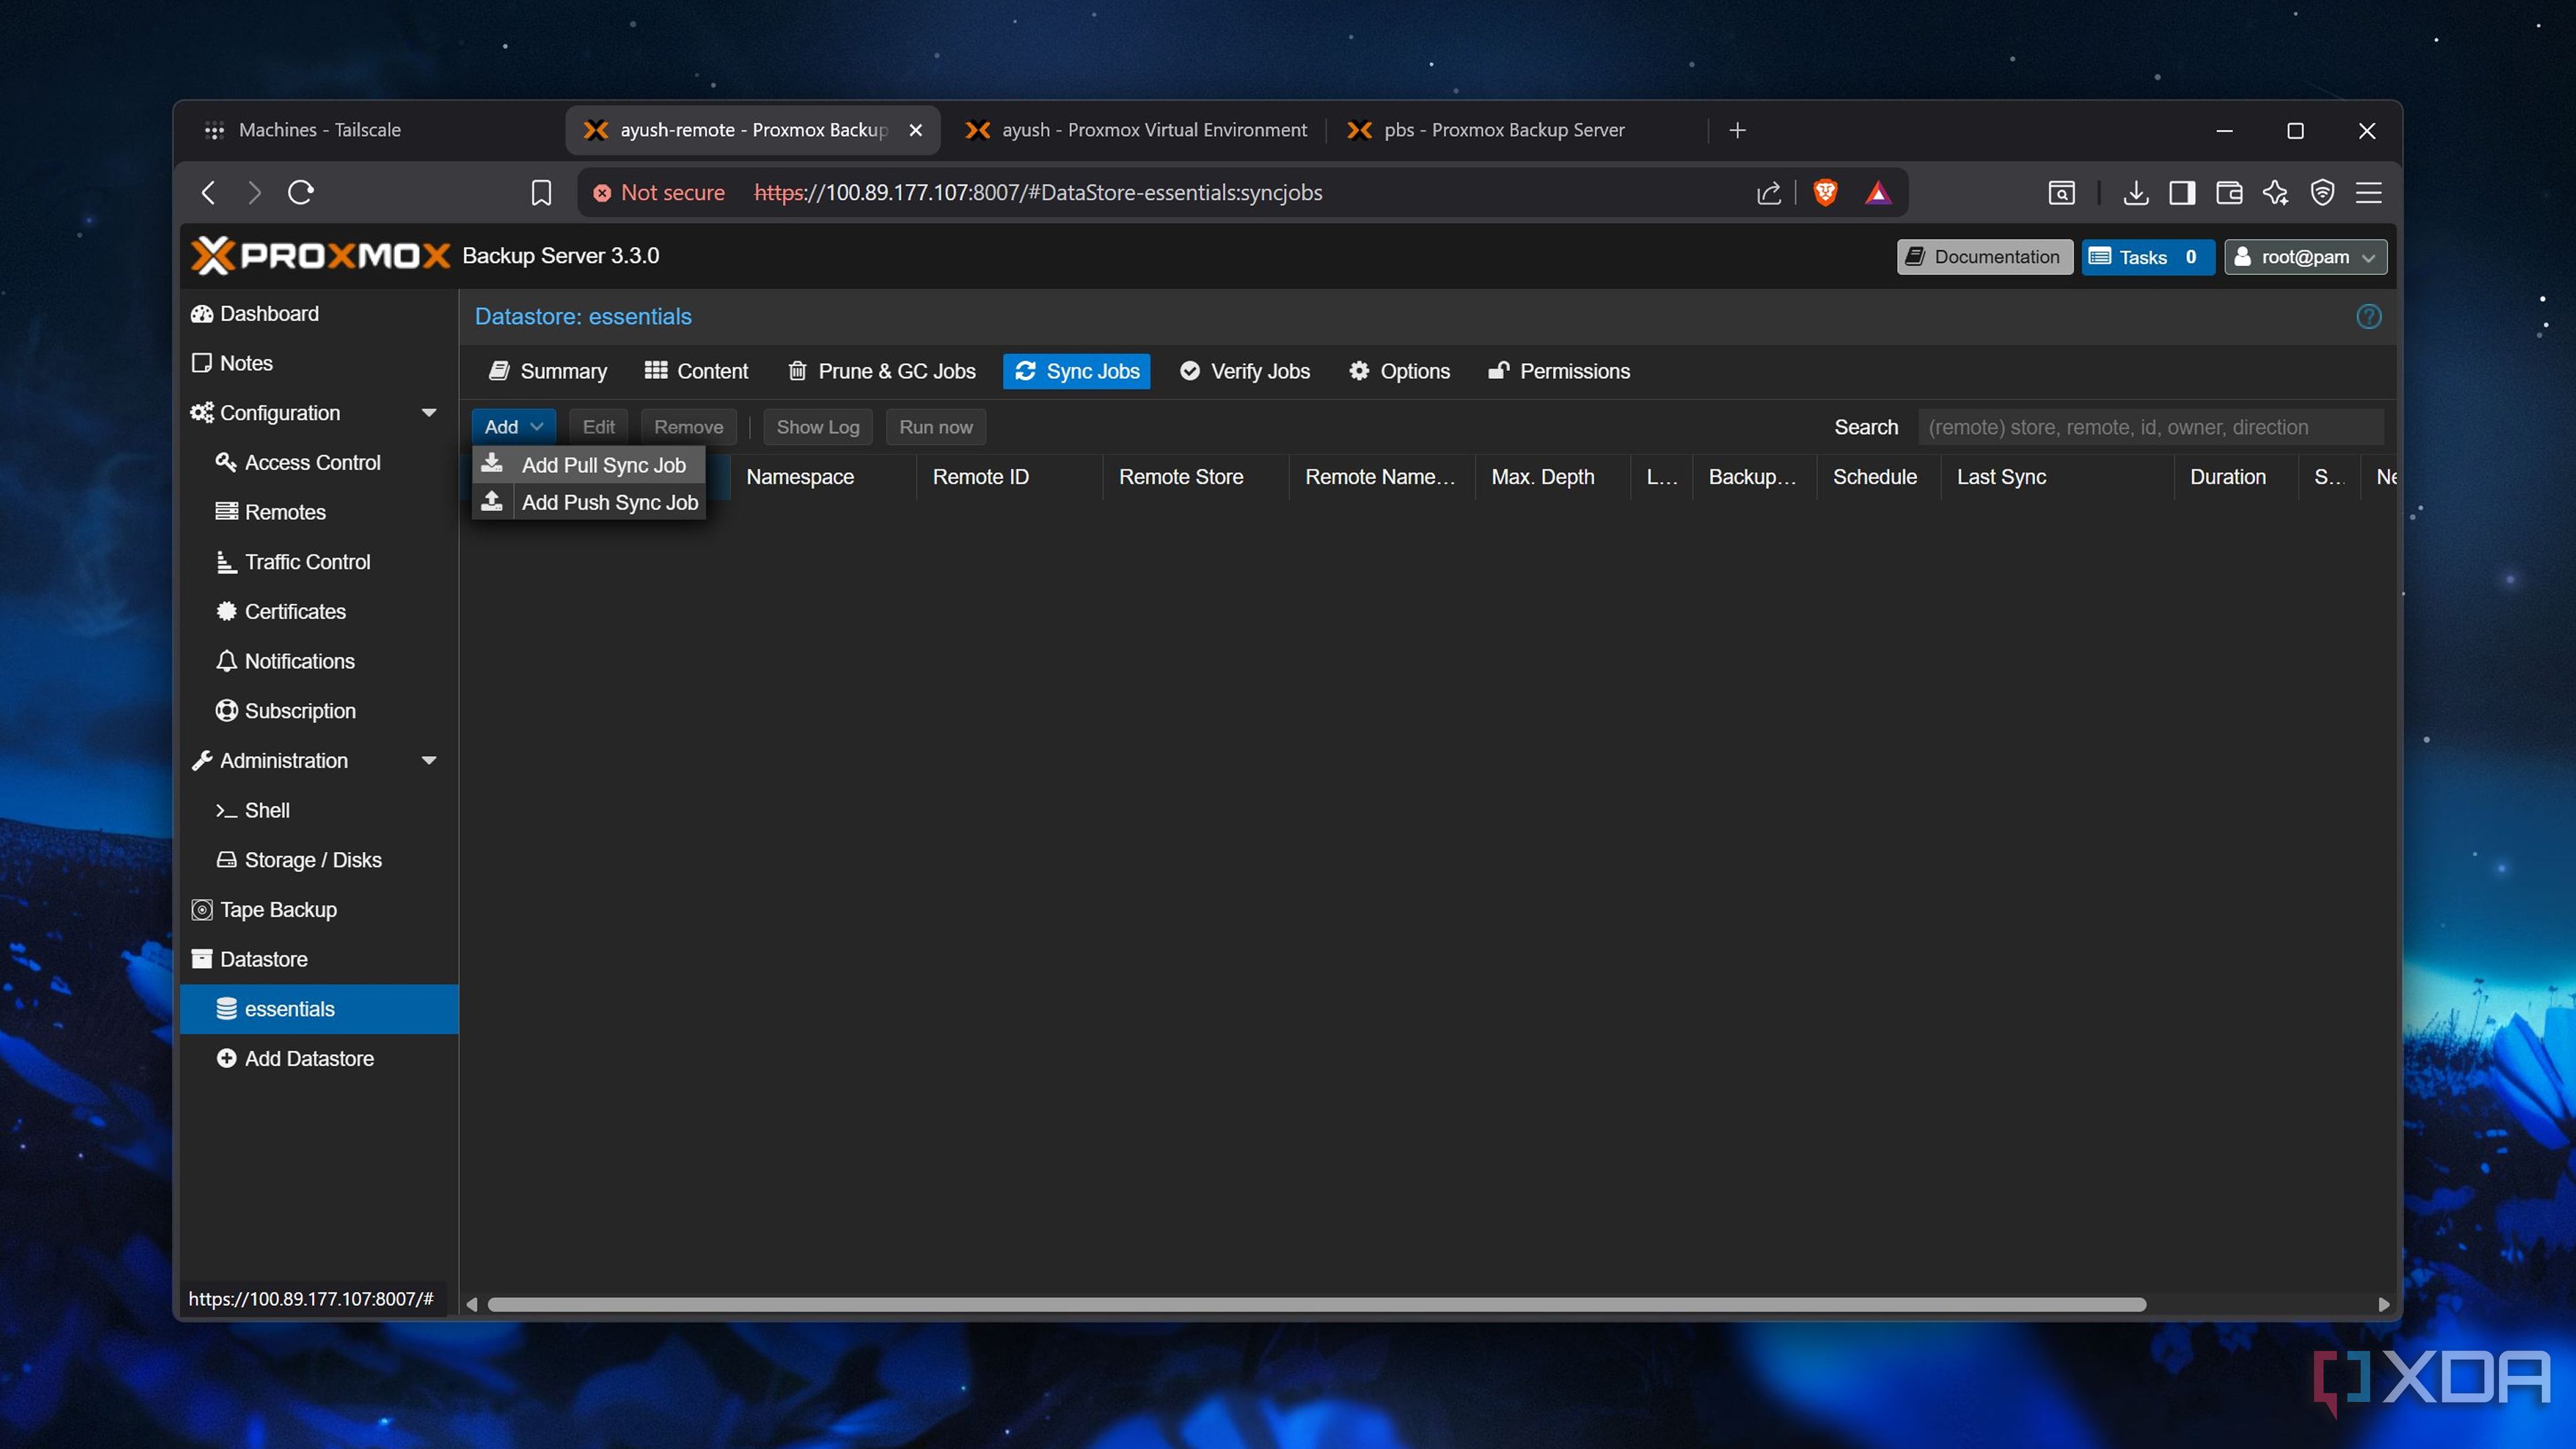The width and height of the screenshot is (2576, 1449).
Task: Open the Tasks button
Action: 2147,257
